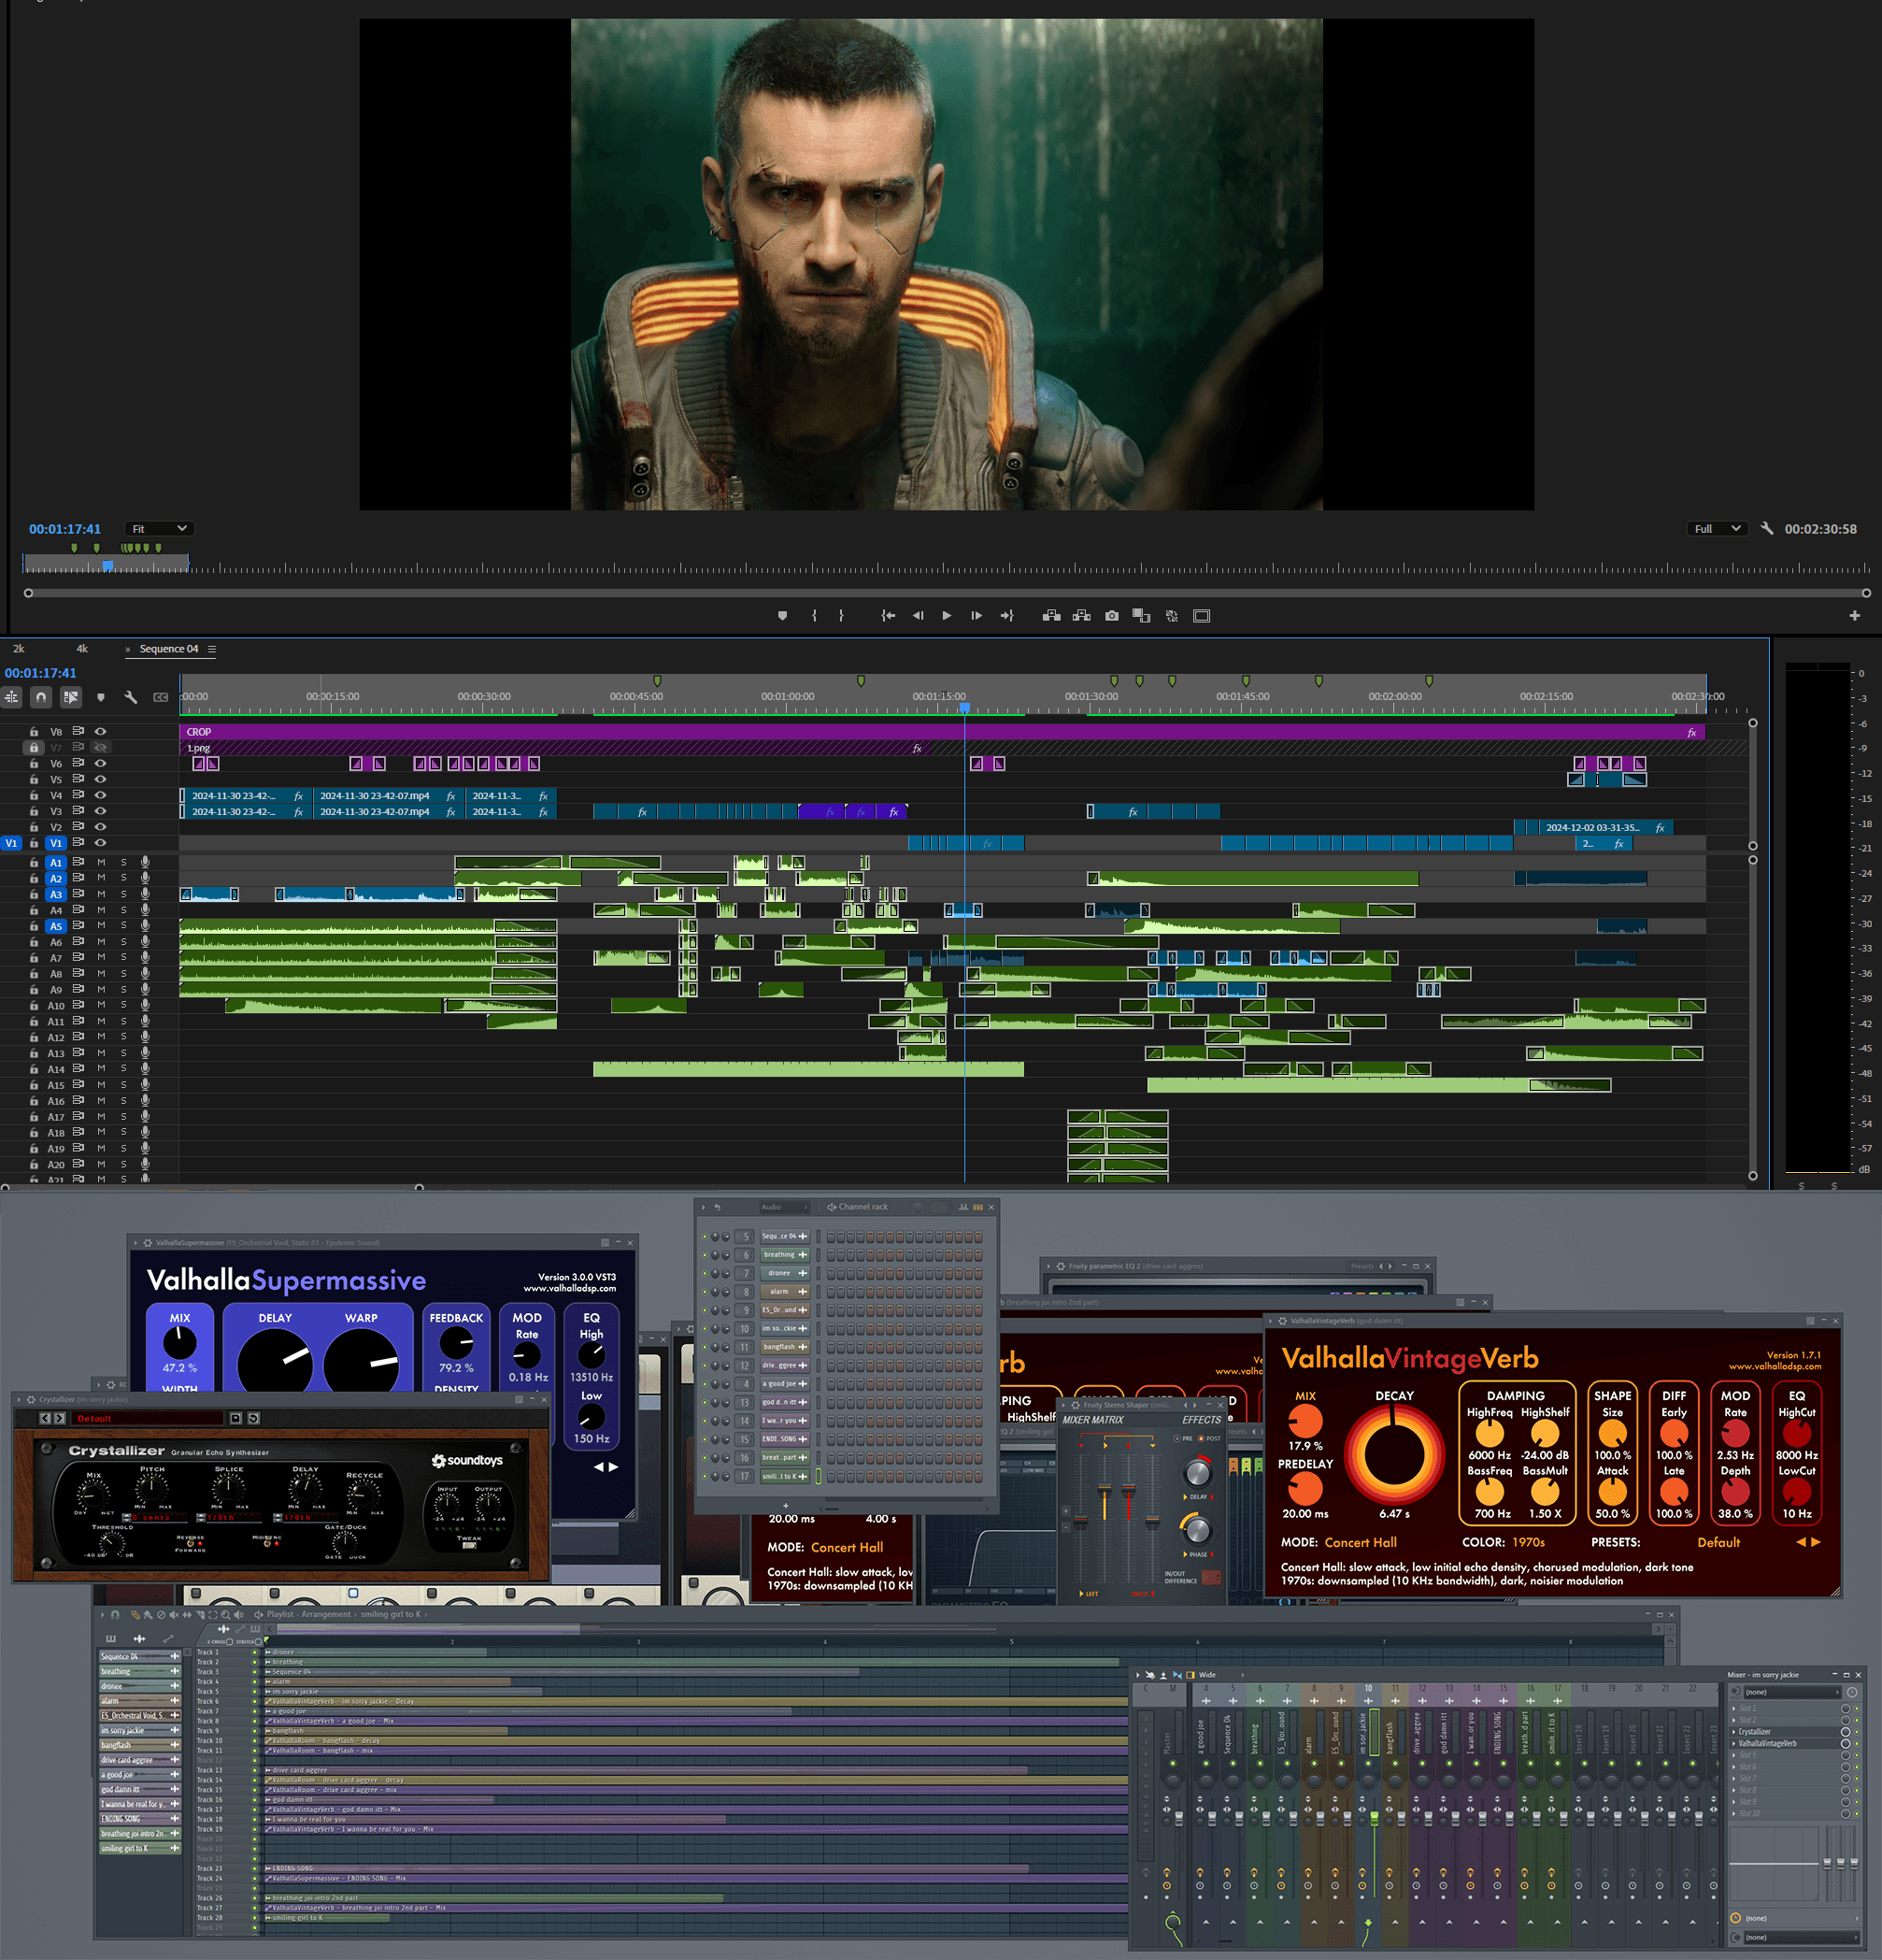This screenshot has width=1882, height=1960.
Task: Open the Playlist Arrangement menu
Action: click(x=309, y=1614)
